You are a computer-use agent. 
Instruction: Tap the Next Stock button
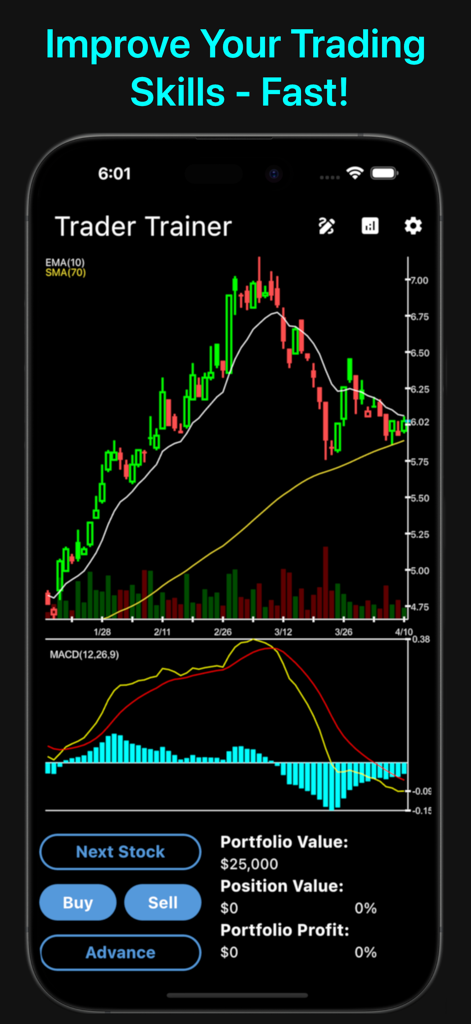coord(120,852)
